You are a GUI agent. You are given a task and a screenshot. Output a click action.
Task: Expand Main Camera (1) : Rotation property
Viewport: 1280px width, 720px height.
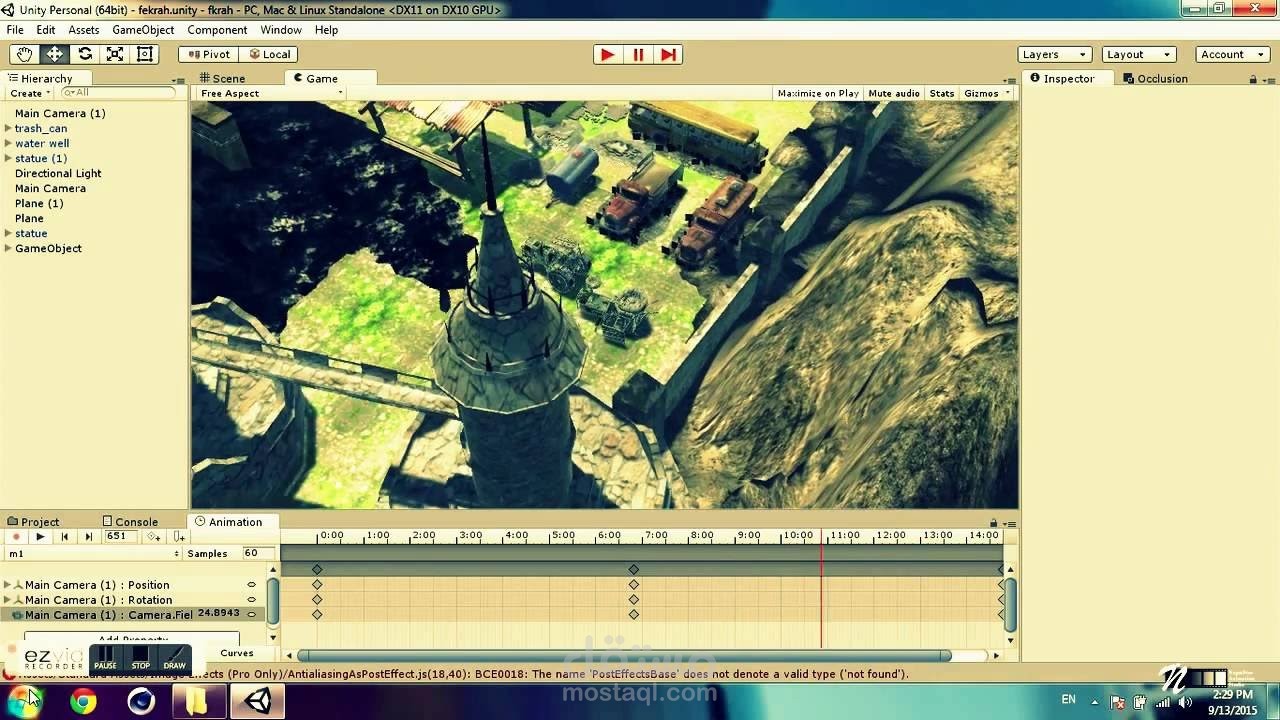click(x=7, y=600)
